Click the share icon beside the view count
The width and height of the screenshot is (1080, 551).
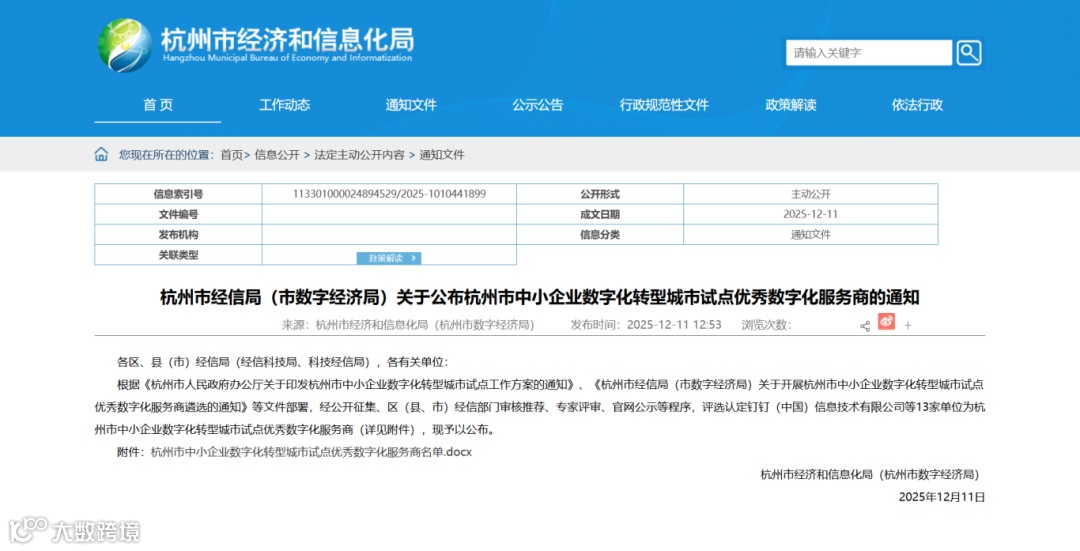865,326
